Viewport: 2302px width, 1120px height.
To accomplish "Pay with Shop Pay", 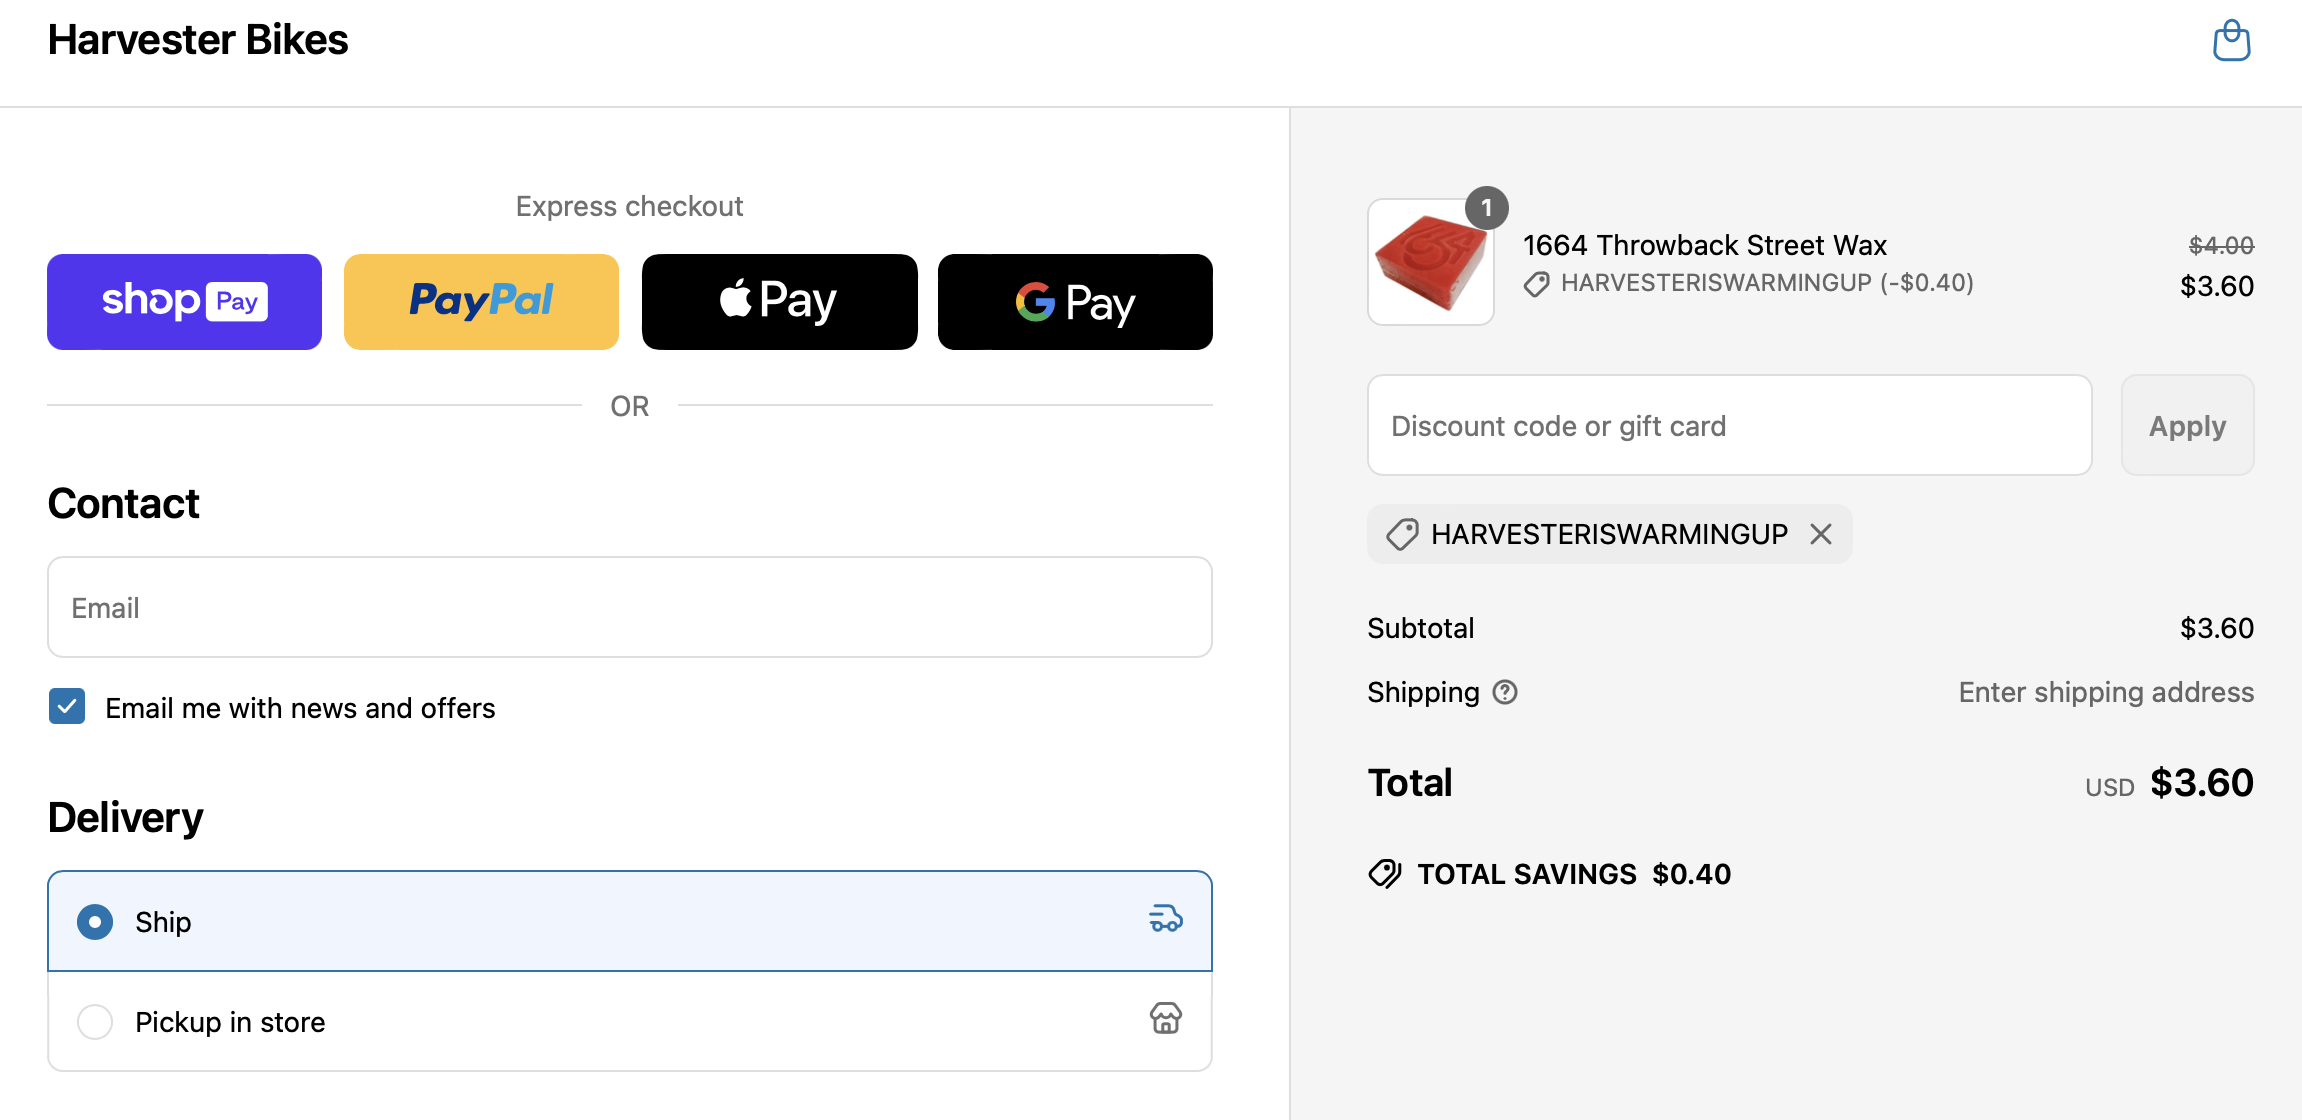I will (x=183, y=301).
